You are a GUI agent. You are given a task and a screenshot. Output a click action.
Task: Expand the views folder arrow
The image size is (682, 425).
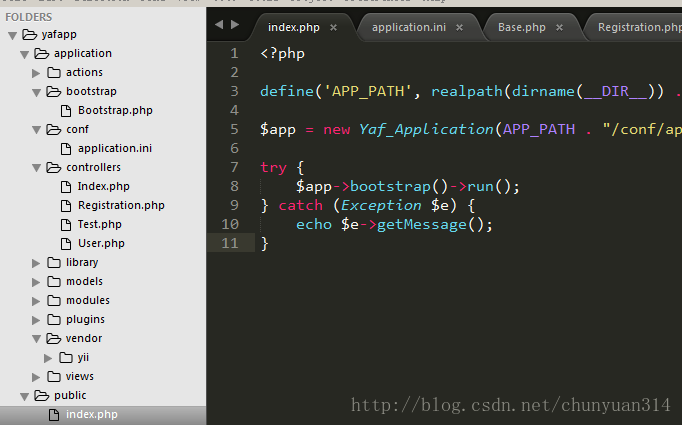[x=36, y=377]
